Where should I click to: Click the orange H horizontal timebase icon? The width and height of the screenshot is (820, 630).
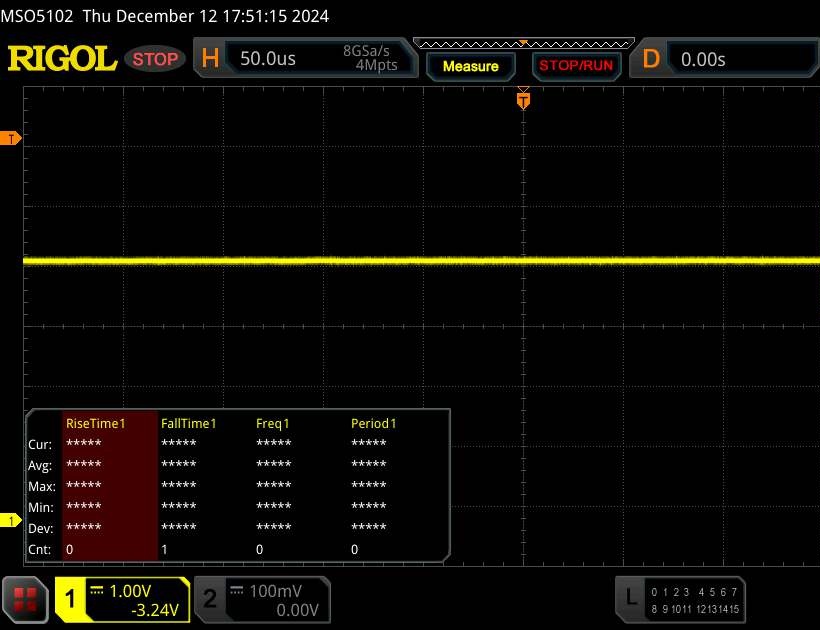pyautogui.click(x=210, y=58)
